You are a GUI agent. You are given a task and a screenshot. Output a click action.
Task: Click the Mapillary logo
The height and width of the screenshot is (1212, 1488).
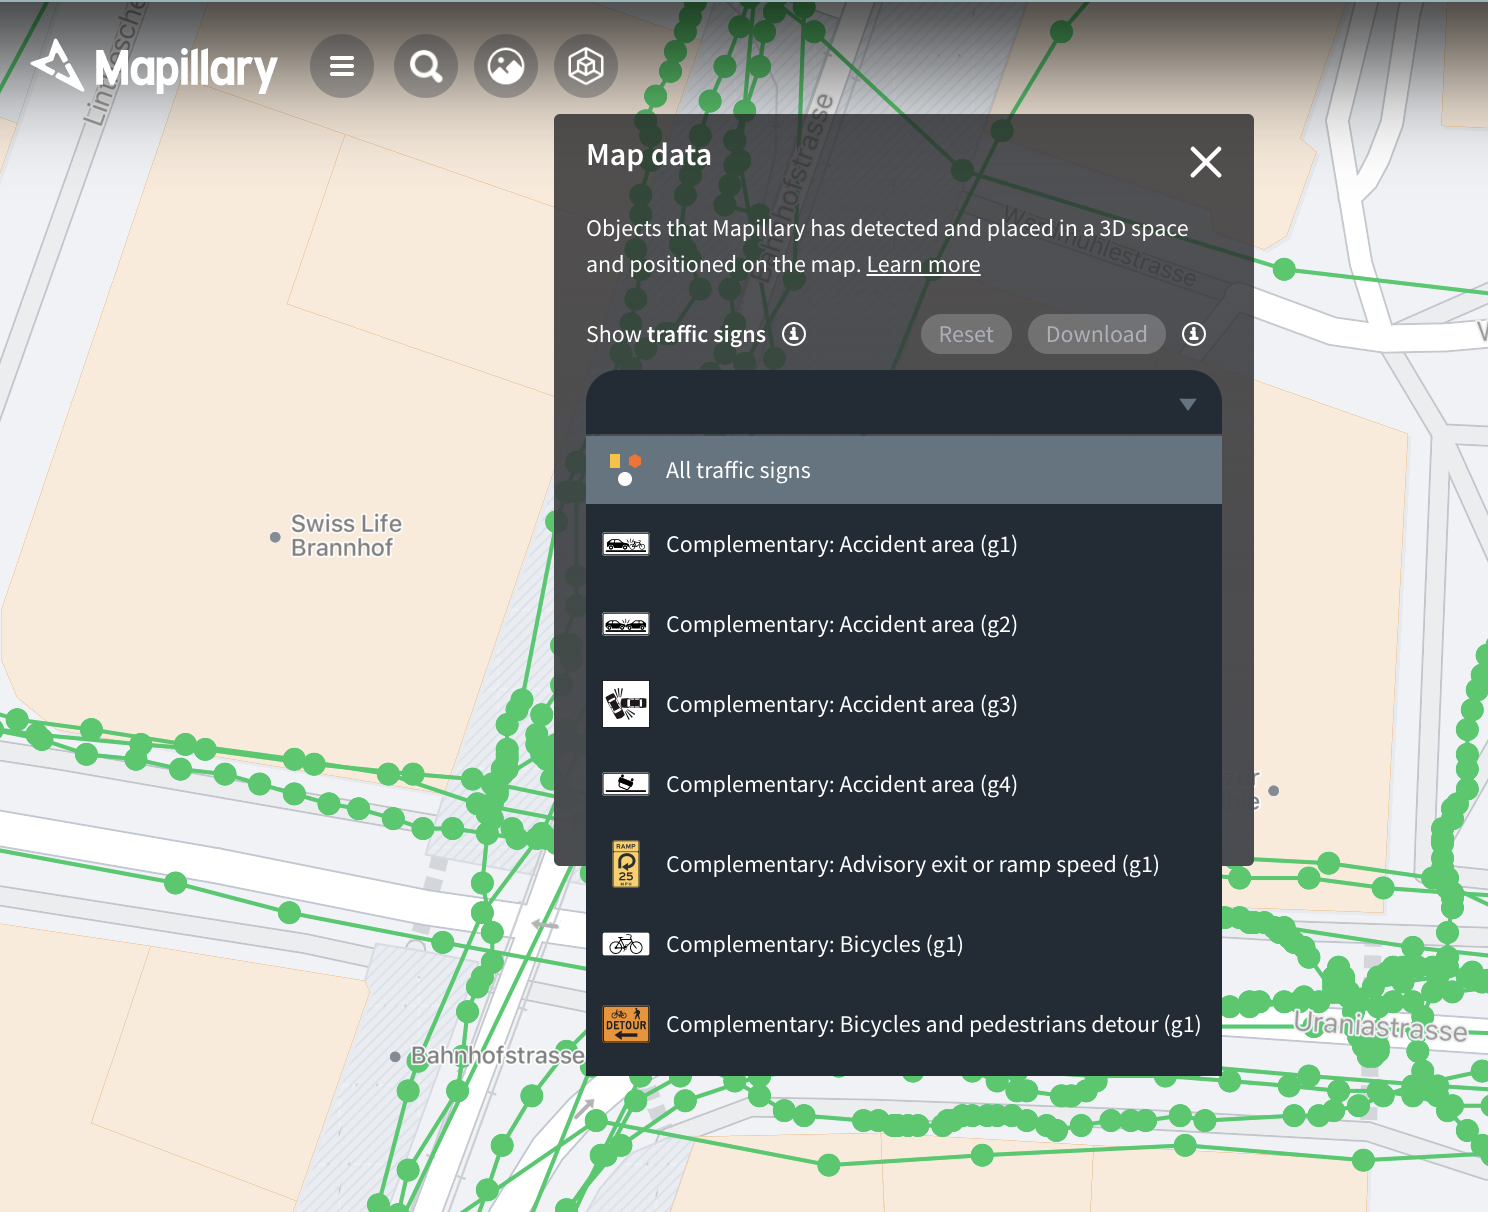(x=154, y=67)
